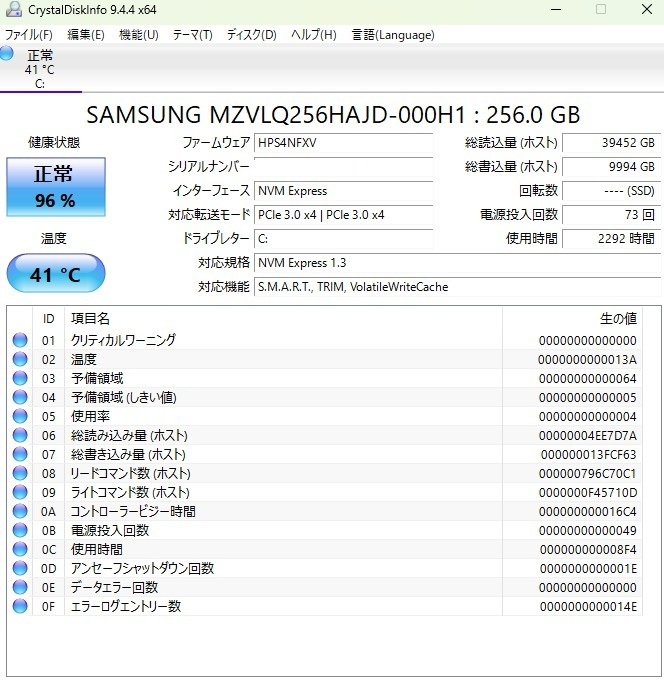
Task: Open the ディスク(D) menu
Action: tap(251, 35)
